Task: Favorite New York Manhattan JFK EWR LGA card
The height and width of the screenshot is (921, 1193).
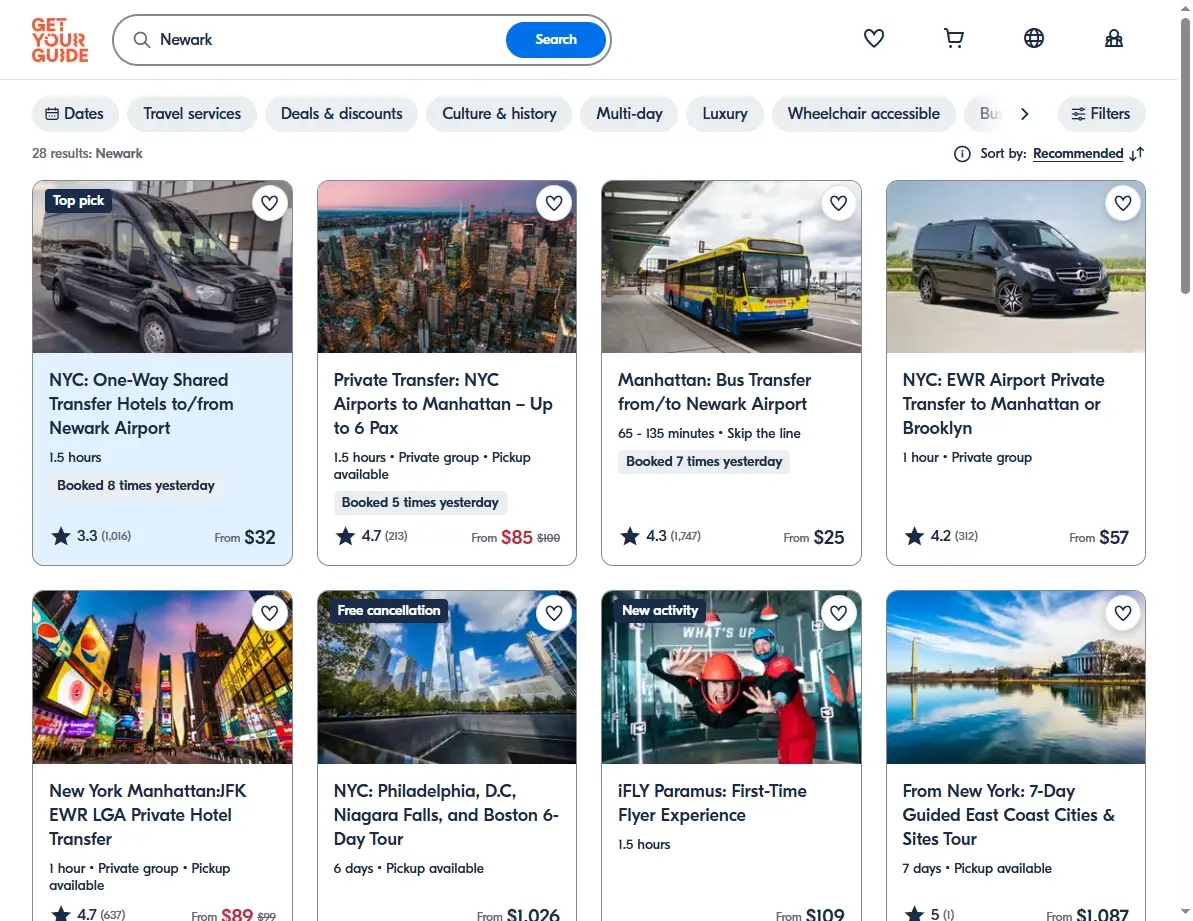Action: click(x=269, y=613)
